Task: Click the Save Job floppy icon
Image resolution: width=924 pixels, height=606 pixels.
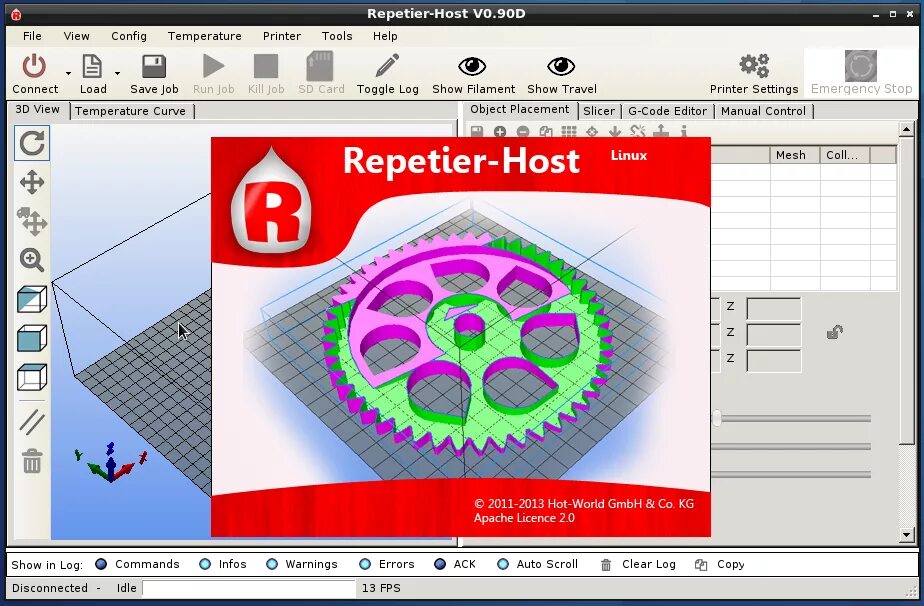Action: [154, 66]
